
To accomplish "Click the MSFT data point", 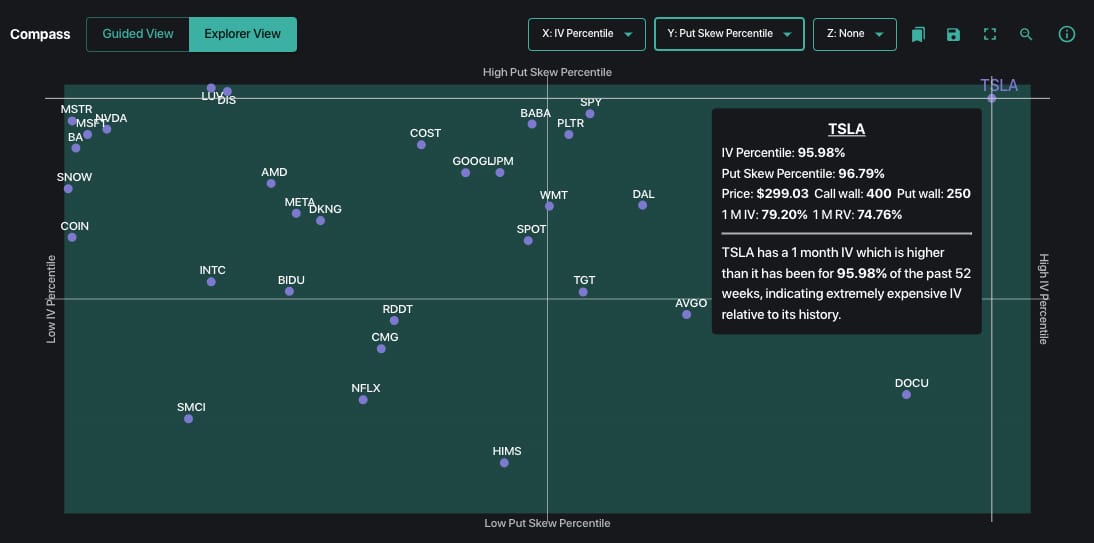I will tap(87, 135).
